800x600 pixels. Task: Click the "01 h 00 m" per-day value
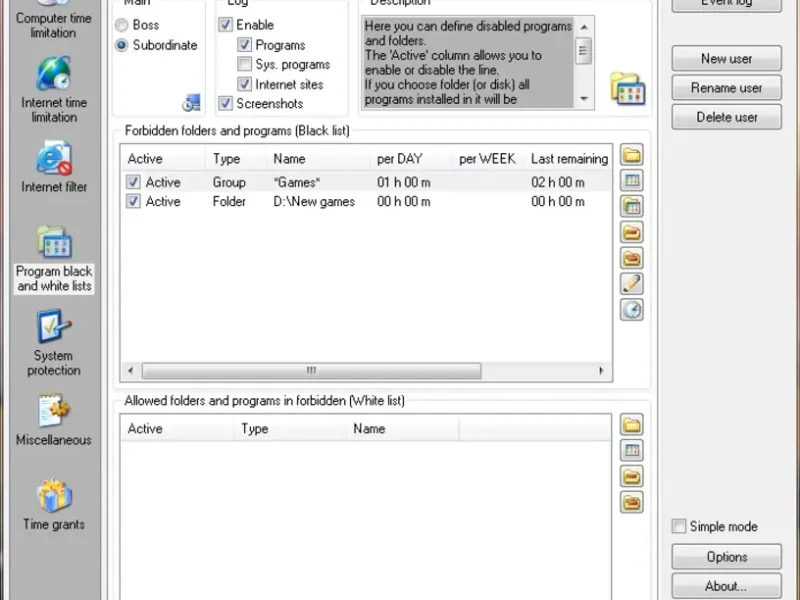(x=404, y=182)
